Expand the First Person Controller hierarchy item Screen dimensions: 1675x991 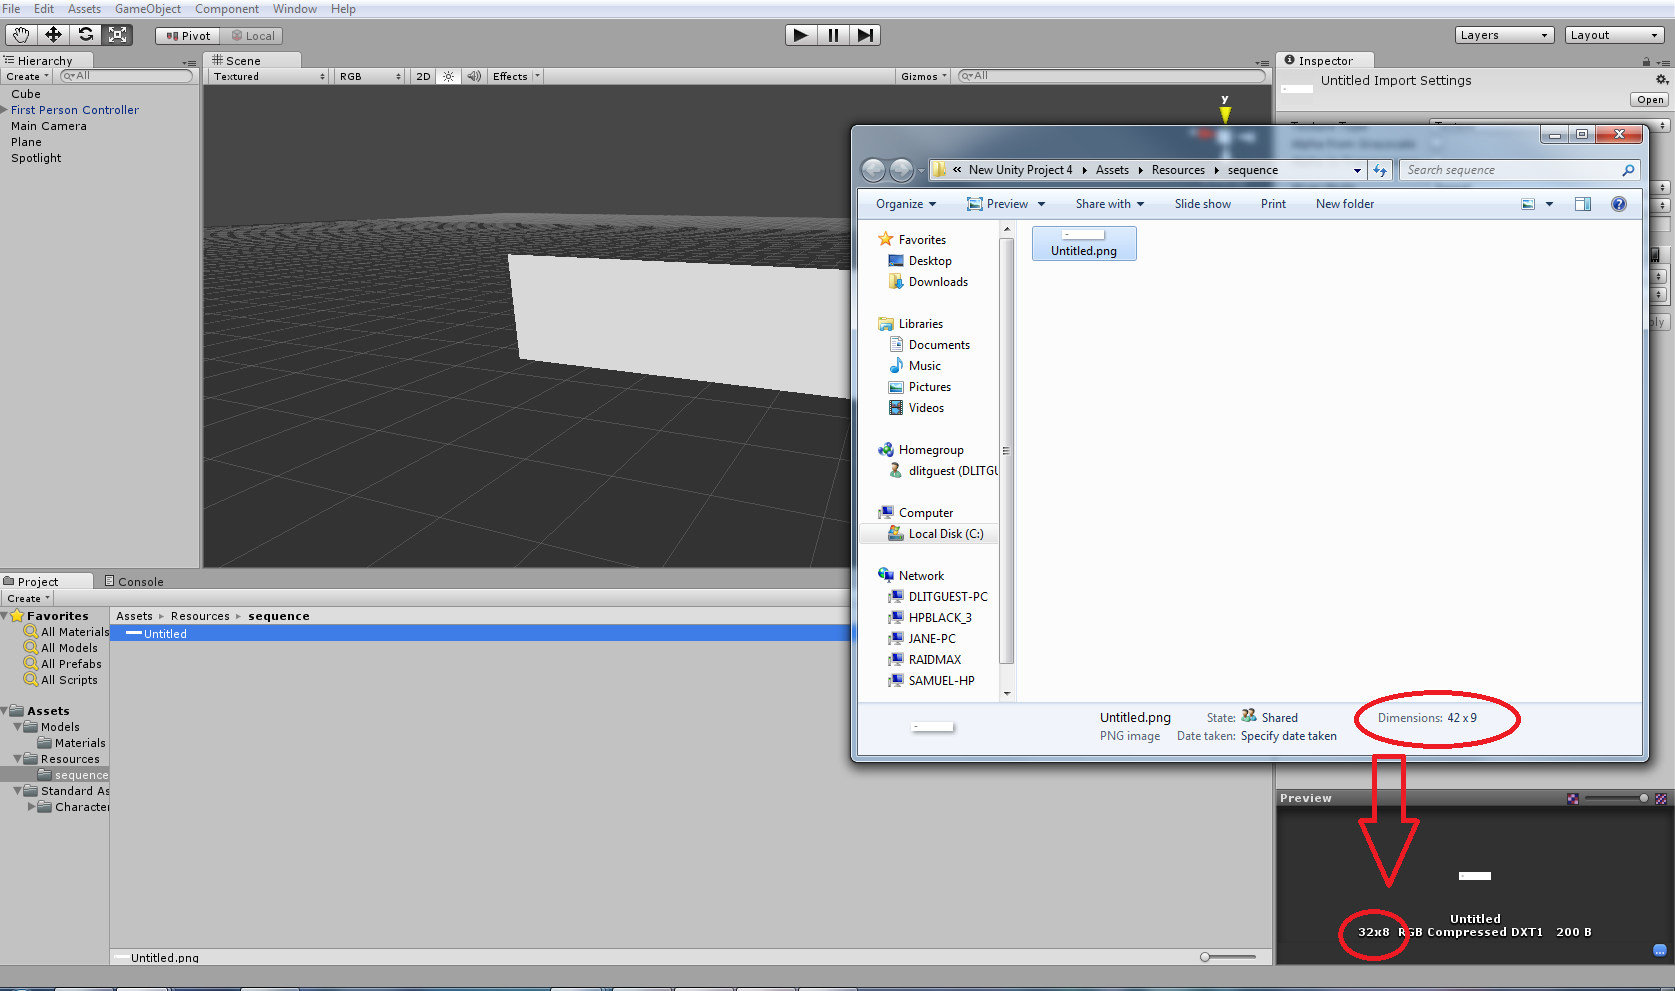coord(4,110)
